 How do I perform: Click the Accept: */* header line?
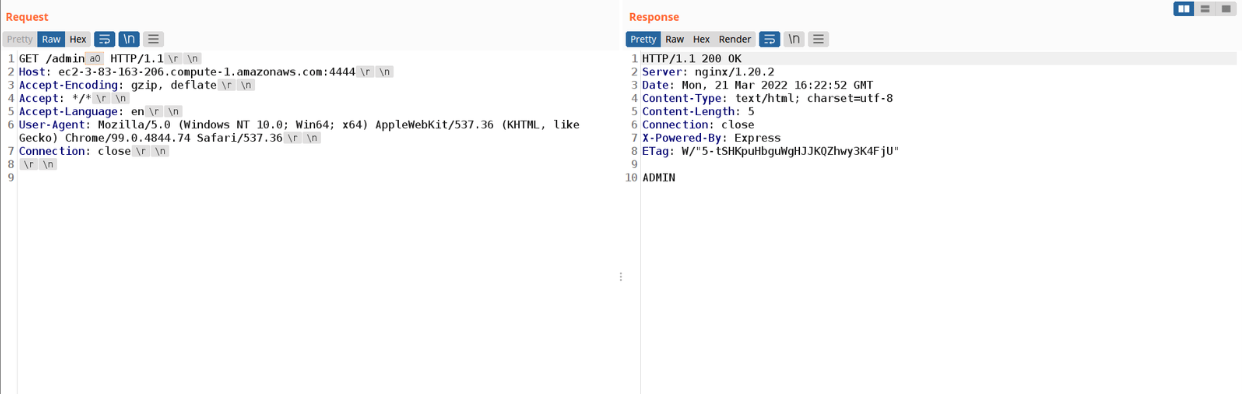(55, 98)
